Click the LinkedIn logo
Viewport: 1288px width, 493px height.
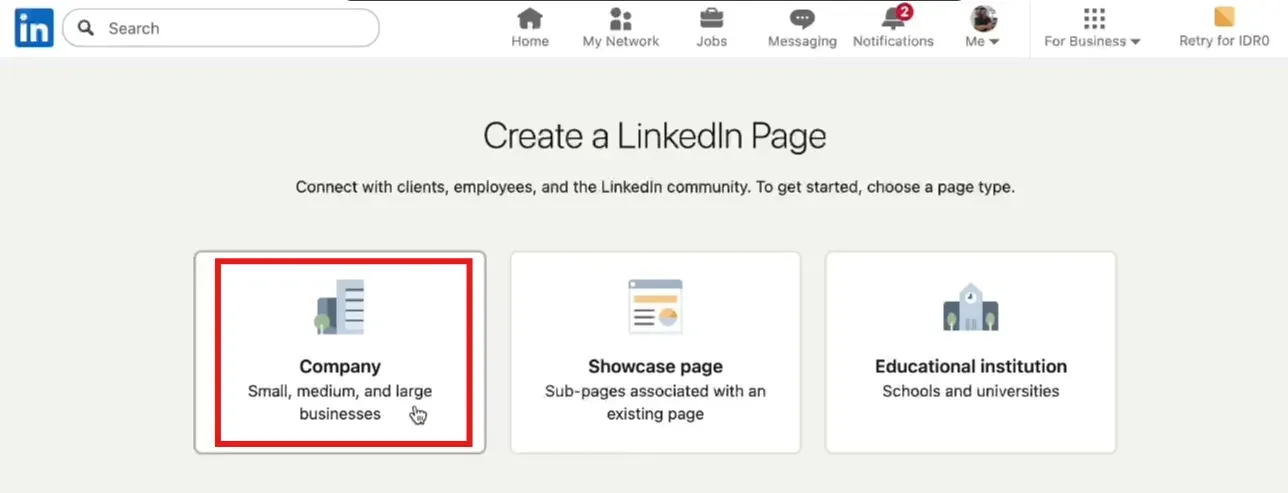(34, 28)
